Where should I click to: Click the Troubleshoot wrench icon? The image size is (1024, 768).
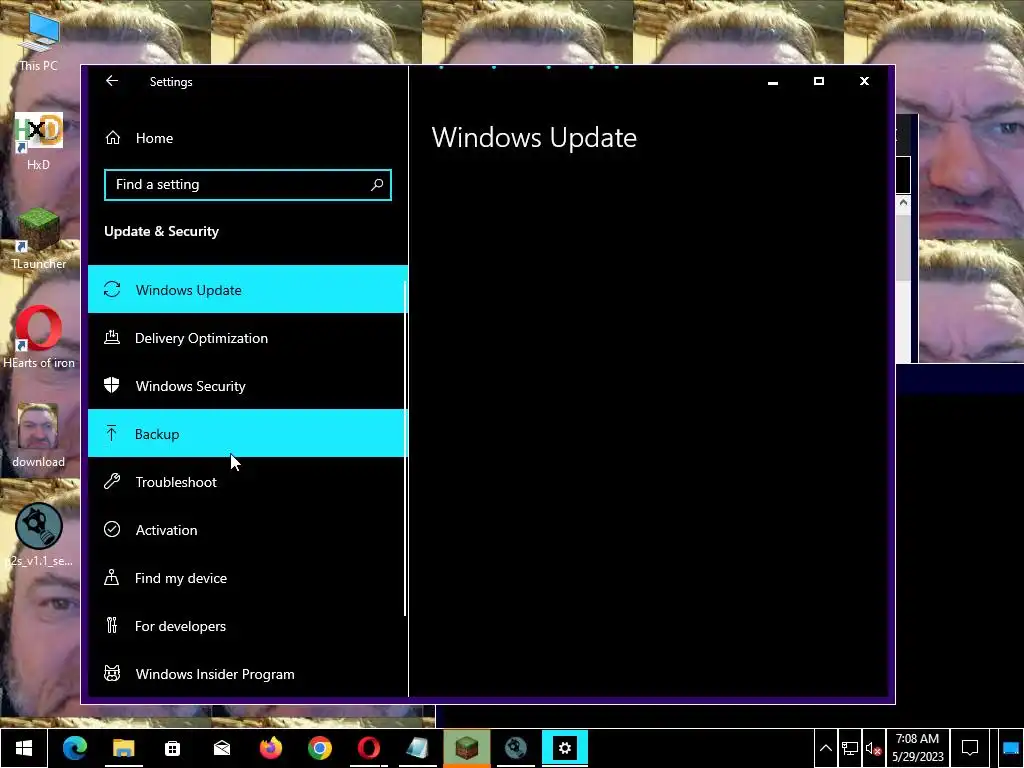click(x=112, y=481)
